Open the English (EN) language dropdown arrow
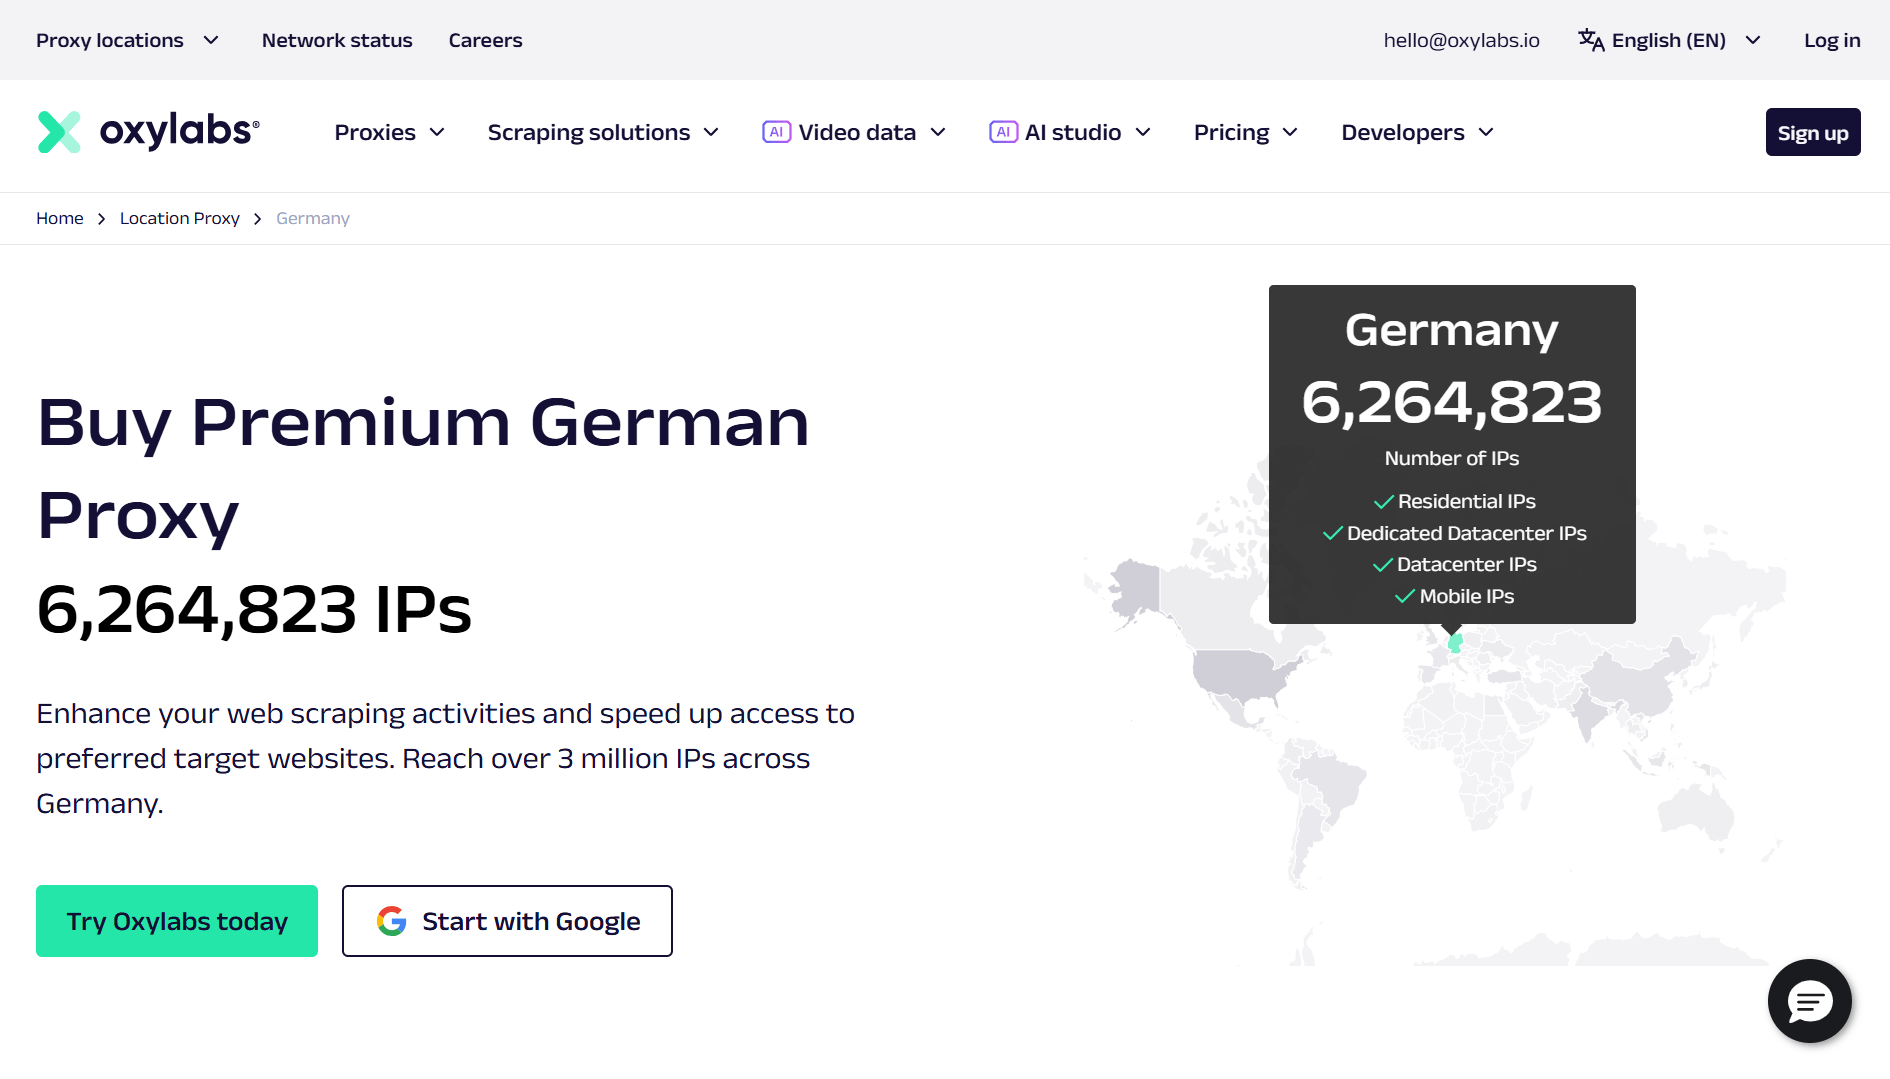 (1753, 40)
